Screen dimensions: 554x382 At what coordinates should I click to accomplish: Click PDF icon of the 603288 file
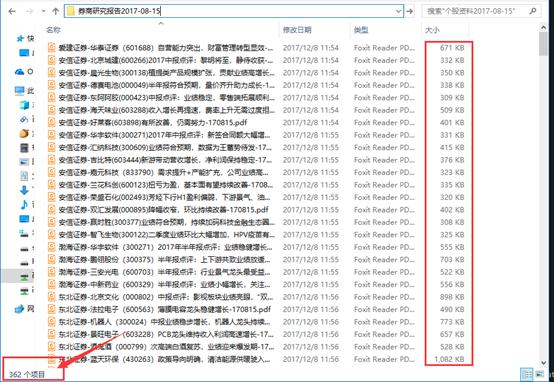[52, 110]
